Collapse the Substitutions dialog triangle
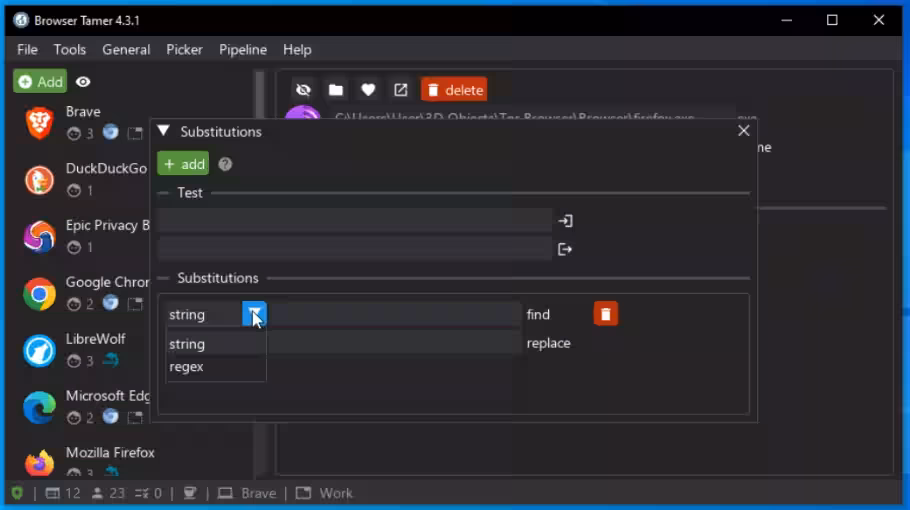Image resolution: width=910 pixels, height=510 pixels. (164, 131)
